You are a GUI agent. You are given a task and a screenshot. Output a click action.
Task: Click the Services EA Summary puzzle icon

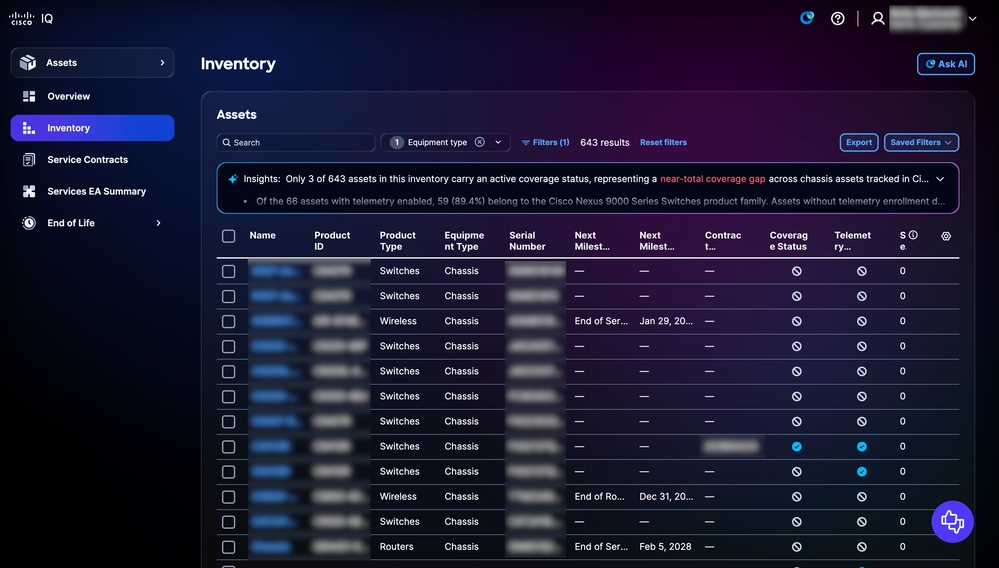[29, 191]
